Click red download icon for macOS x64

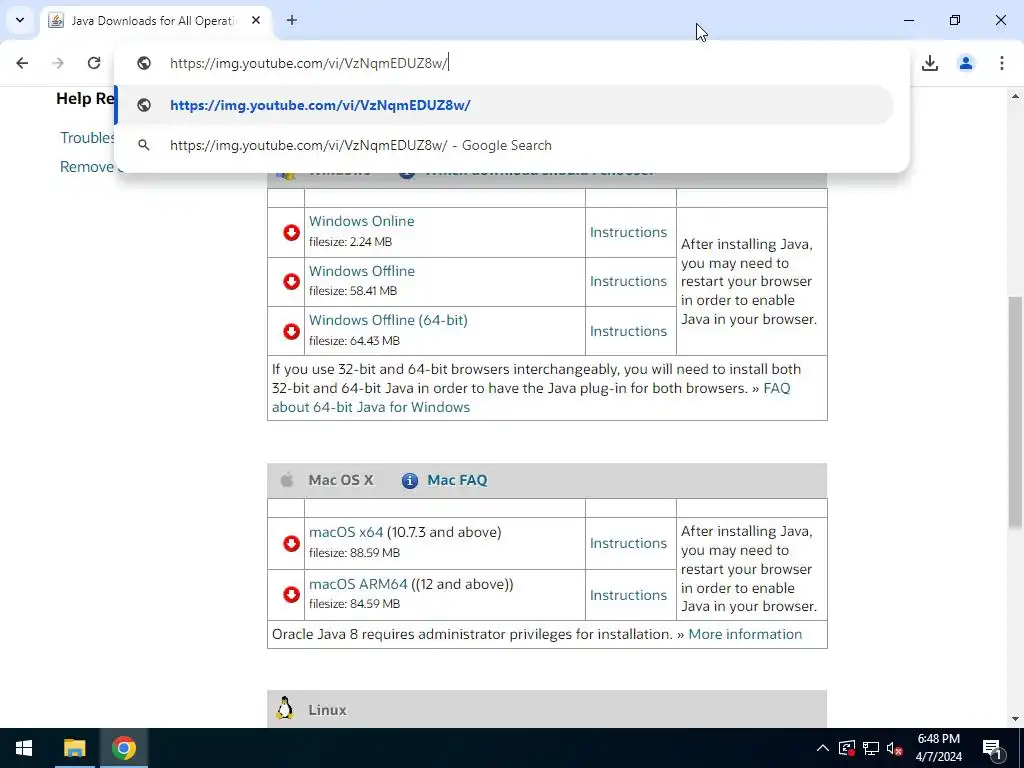point(291,543)
